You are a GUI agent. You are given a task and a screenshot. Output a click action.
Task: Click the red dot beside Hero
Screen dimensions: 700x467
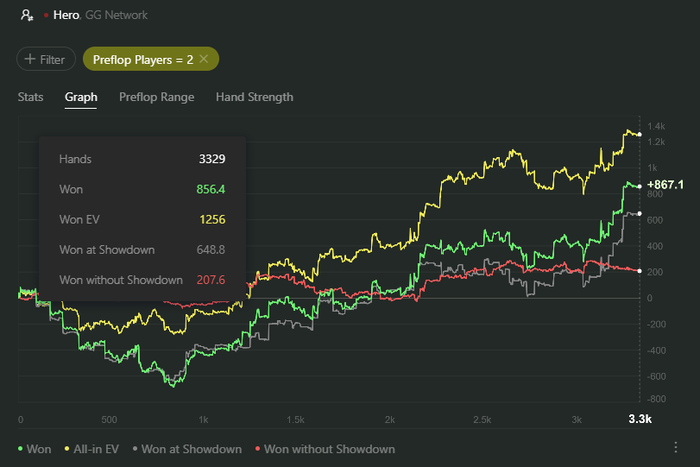point(46,17)
